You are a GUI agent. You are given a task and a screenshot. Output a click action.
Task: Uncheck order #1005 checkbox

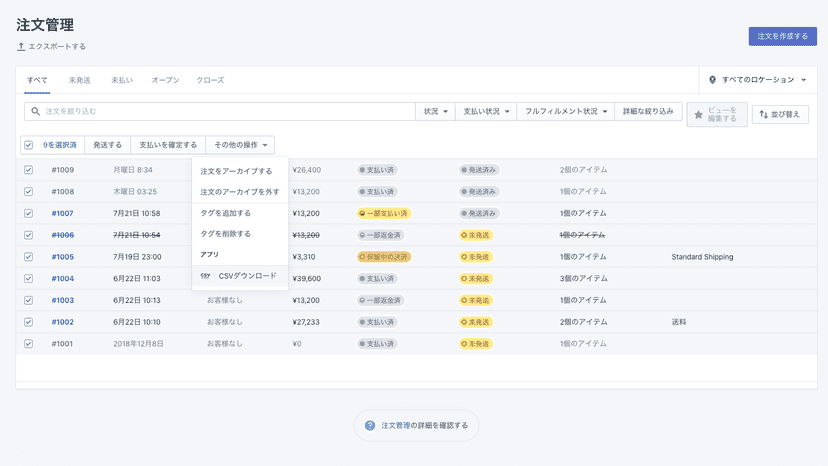click(29, 257)
